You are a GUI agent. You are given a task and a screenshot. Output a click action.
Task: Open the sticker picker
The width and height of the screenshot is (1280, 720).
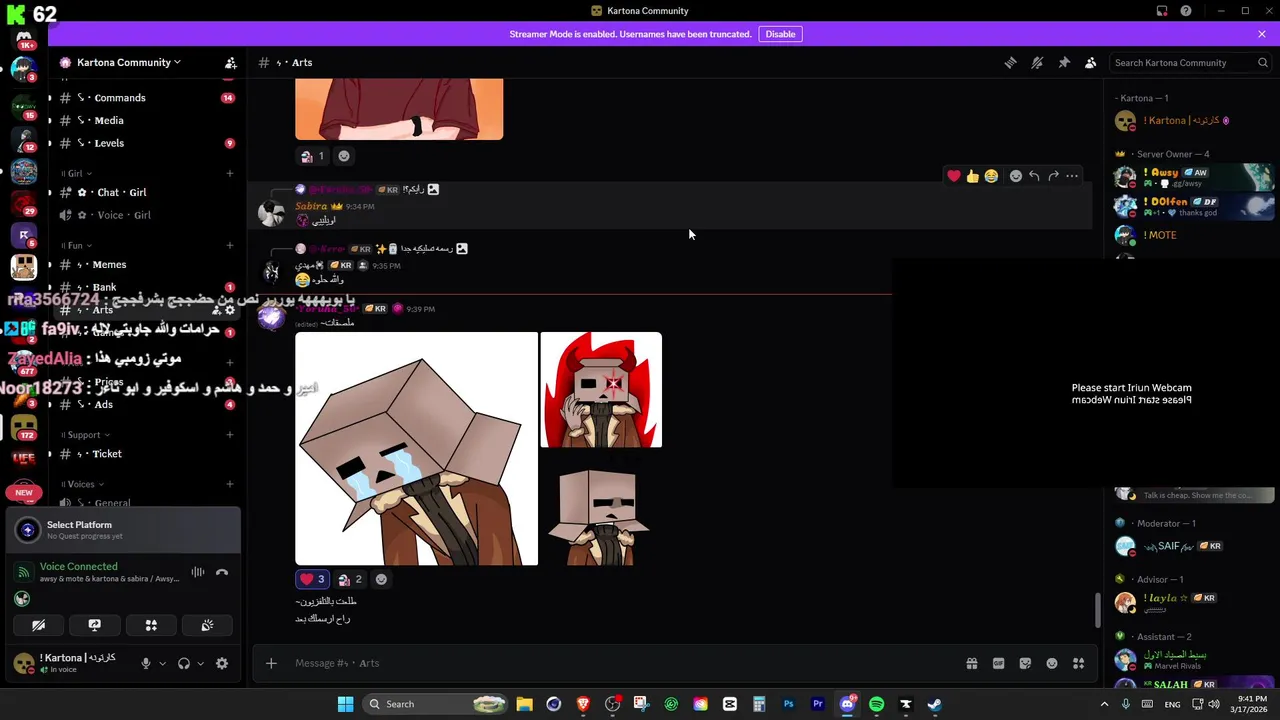pyautogui.click(x=1025, y=663)
